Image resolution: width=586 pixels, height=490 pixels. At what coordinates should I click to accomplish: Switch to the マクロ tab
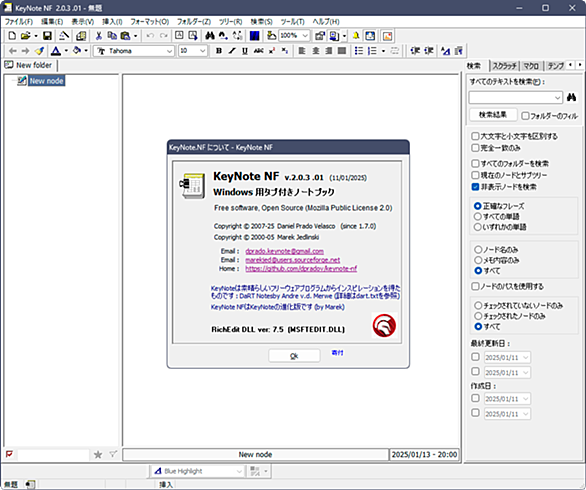tap(531, 66)
